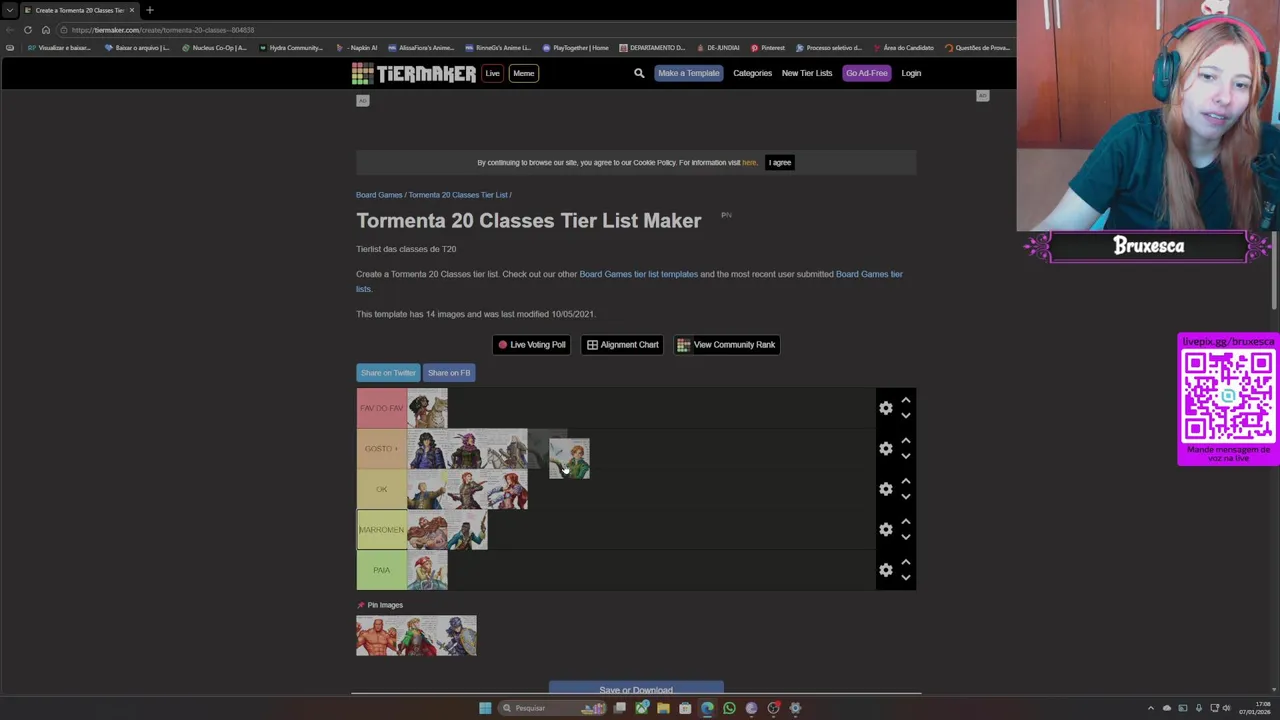This screenshot has width=1280, height=720.
Task: Click Share on FB button
Action: [449, 373]
